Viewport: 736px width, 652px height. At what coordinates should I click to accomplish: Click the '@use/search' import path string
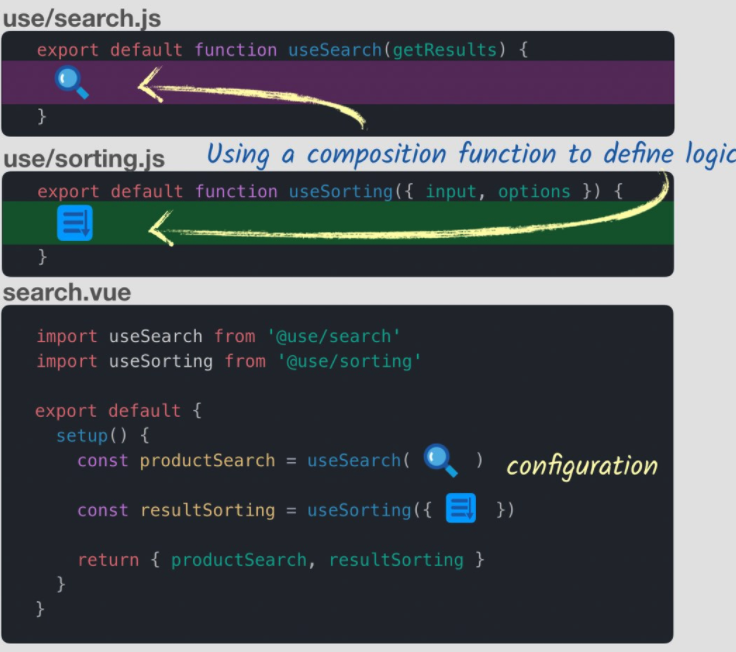point(333,336)
